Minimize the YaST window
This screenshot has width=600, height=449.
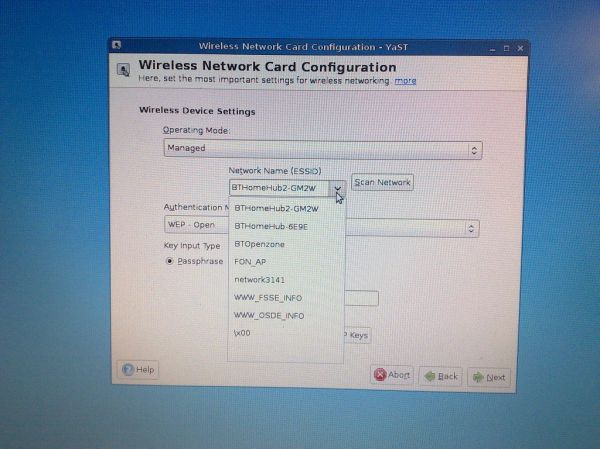pyautogui.click(x=492, y=49)
